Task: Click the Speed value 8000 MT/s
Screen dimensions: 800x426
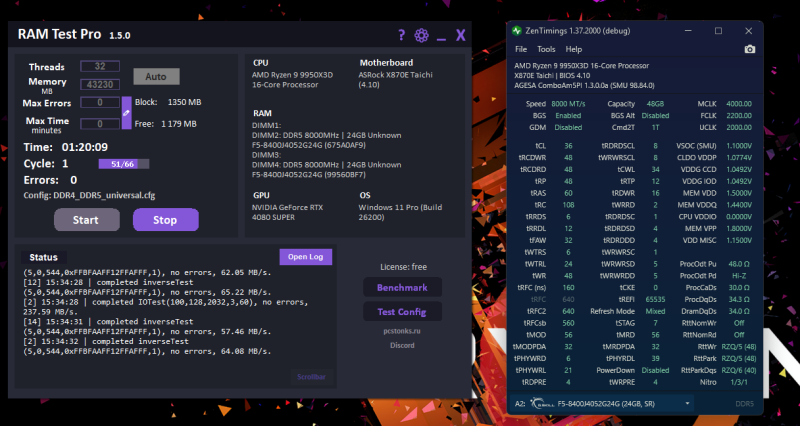Action: [x=568, y=104]
